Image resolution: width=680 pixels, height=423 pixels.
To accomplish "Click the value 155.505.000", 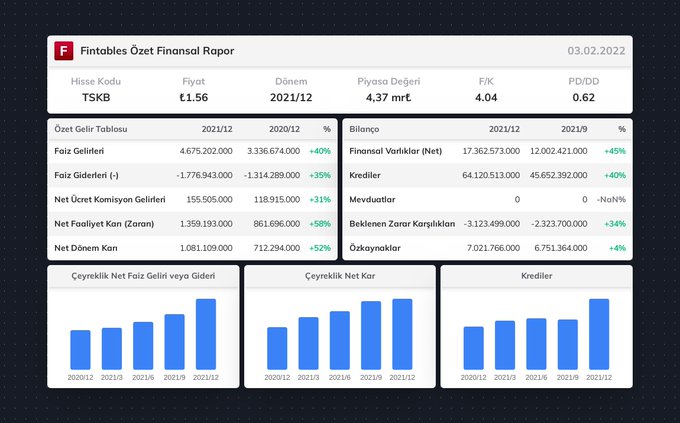I will 209,200.
